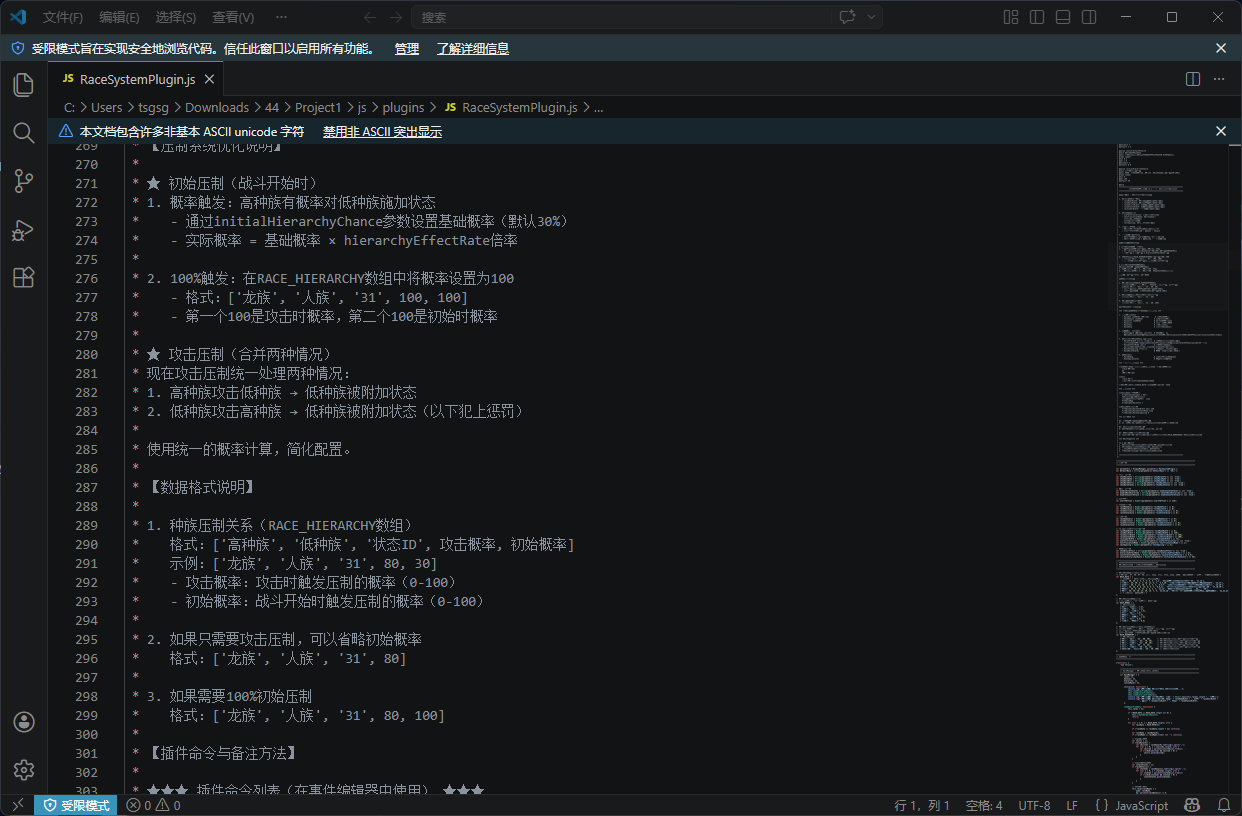Open the editor More Actions ellipsis
This screenshot has height=816, width=1242.
(1219, 79)
